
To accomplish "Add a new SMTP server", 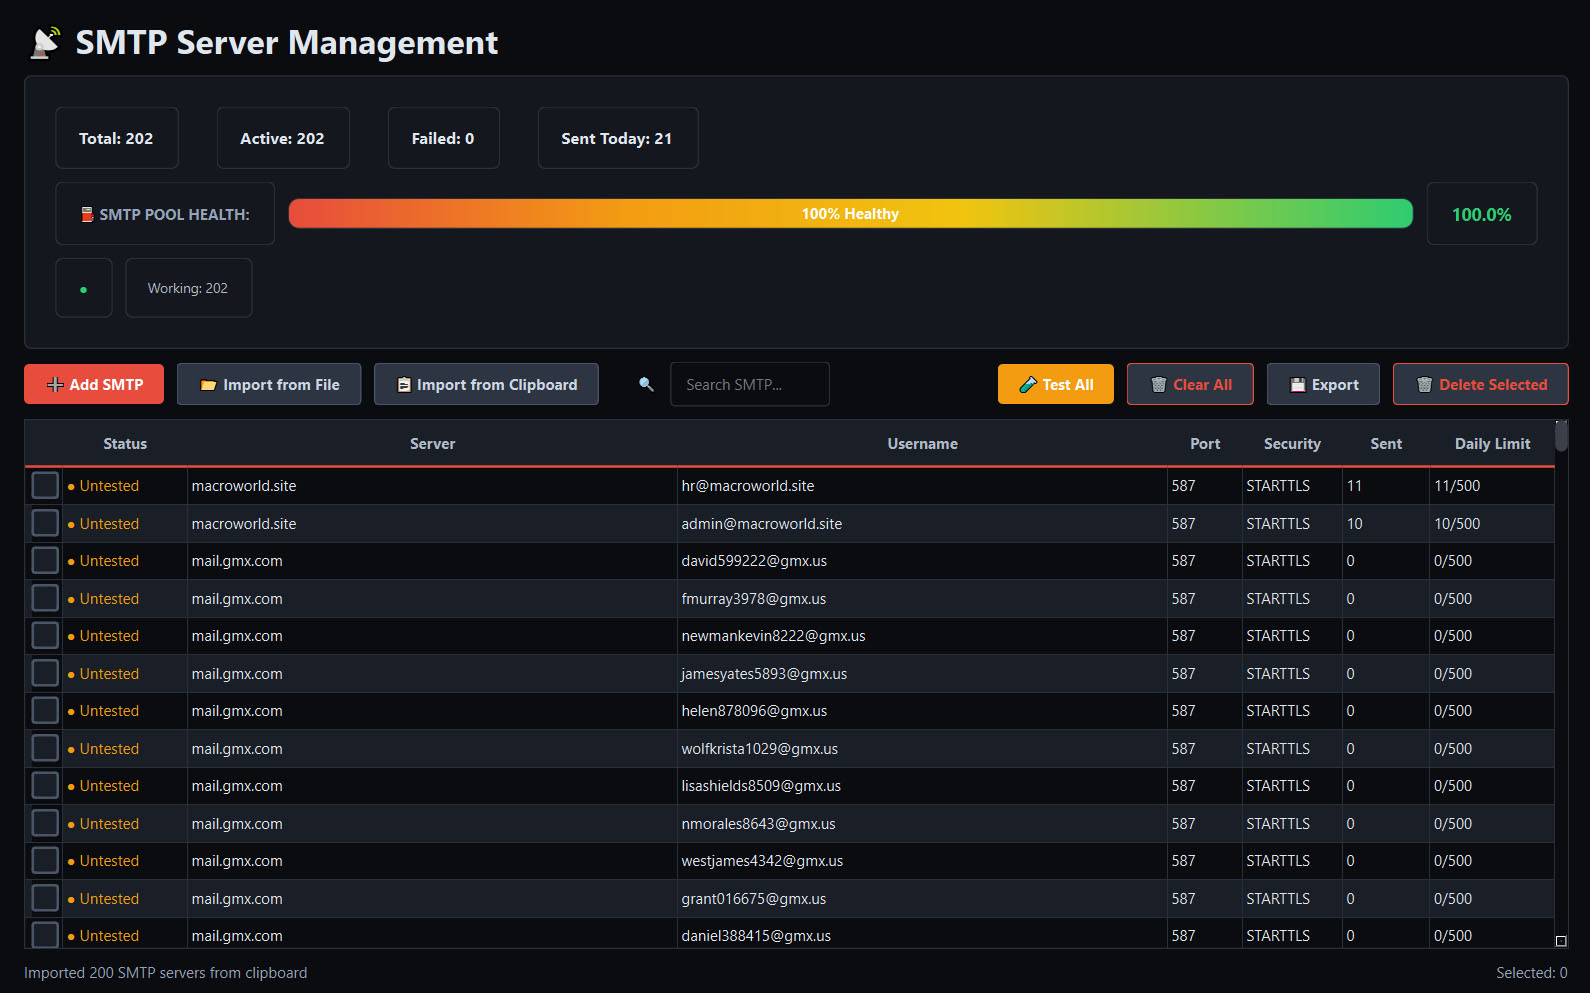I will coord(94,384).
